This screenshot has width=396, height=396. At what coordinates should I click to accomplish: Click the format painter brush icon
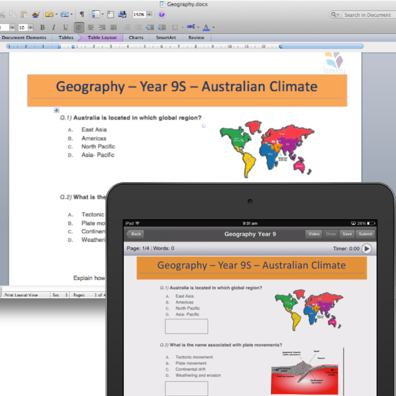pos(36,14)
